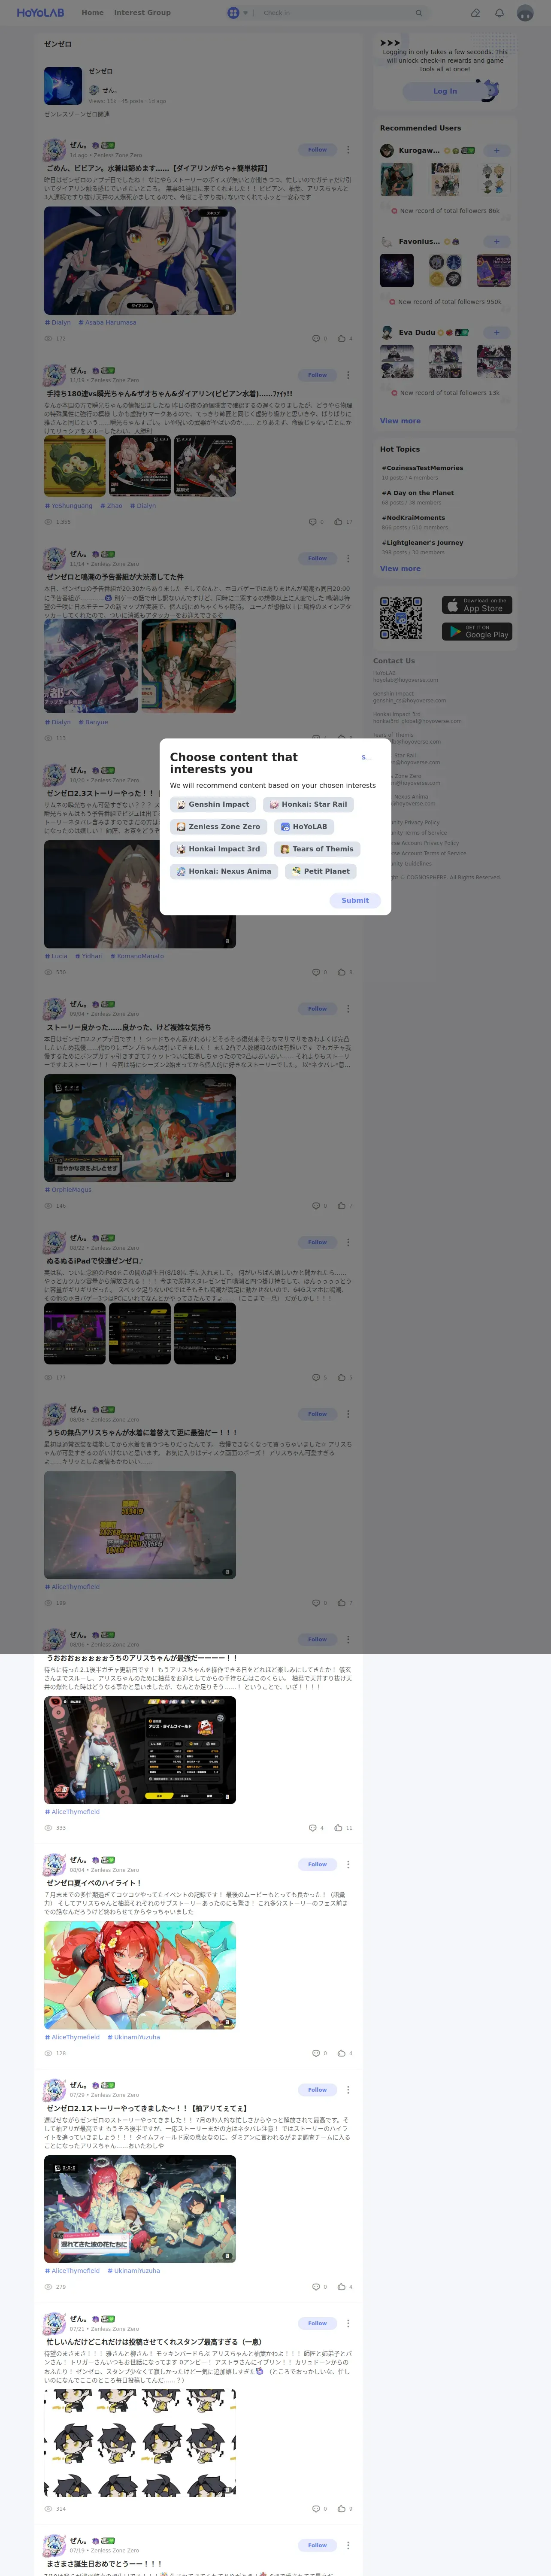Click Kurogaw... user avatar

[387, 151]
